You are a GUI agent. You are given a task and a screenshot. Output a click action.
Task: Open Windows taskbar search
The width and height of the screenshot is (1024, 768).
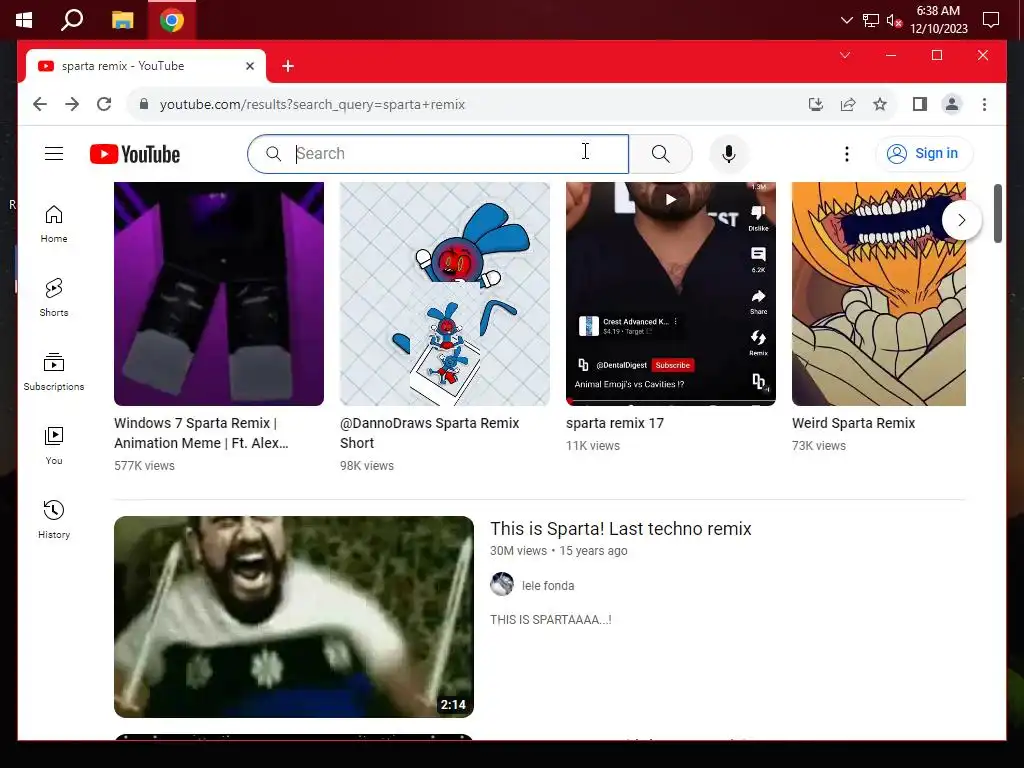pyautogui.click(x=72, y=20)
